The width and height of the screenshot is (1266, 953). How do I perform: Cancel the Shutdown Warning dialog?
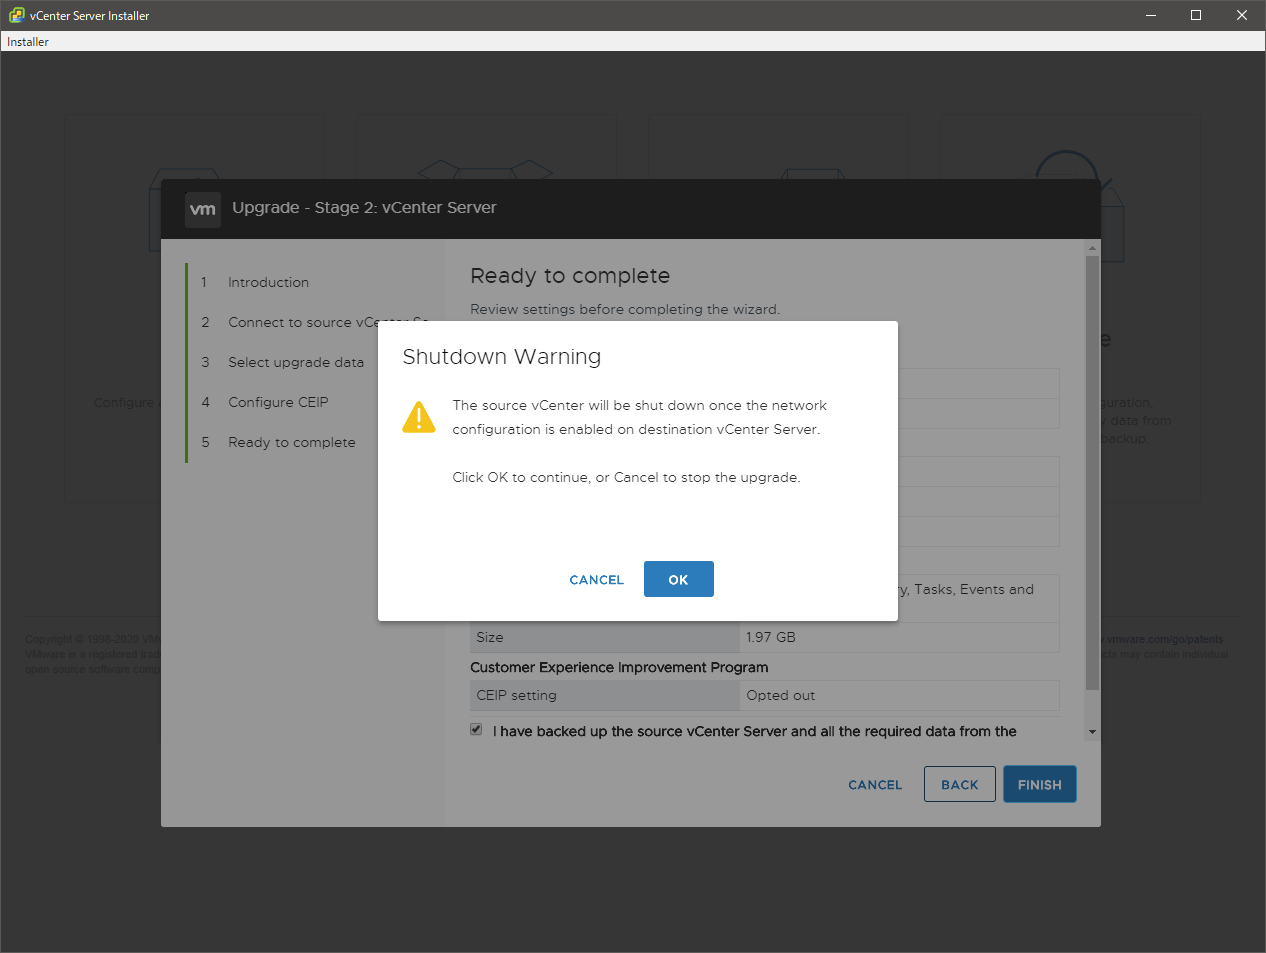tap(596, 580)
